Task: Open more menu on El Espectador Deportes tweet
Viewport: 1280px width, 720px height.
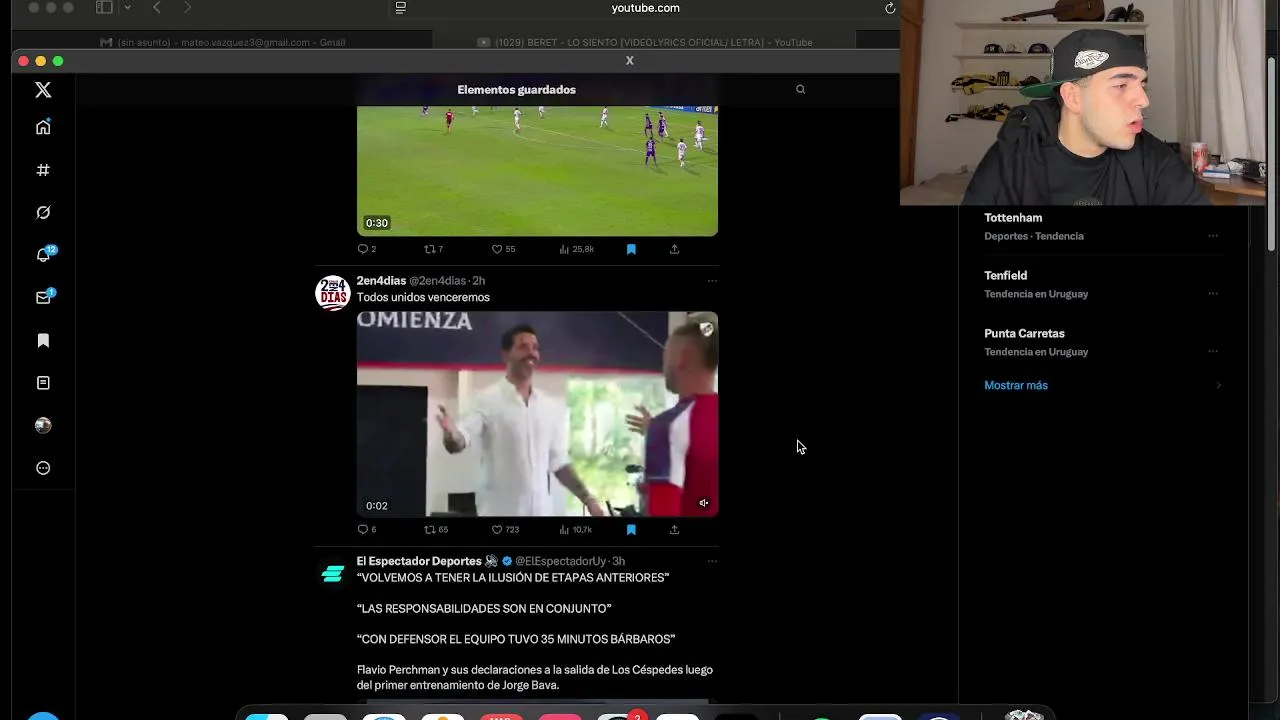Action: click(x=712, y=561)
